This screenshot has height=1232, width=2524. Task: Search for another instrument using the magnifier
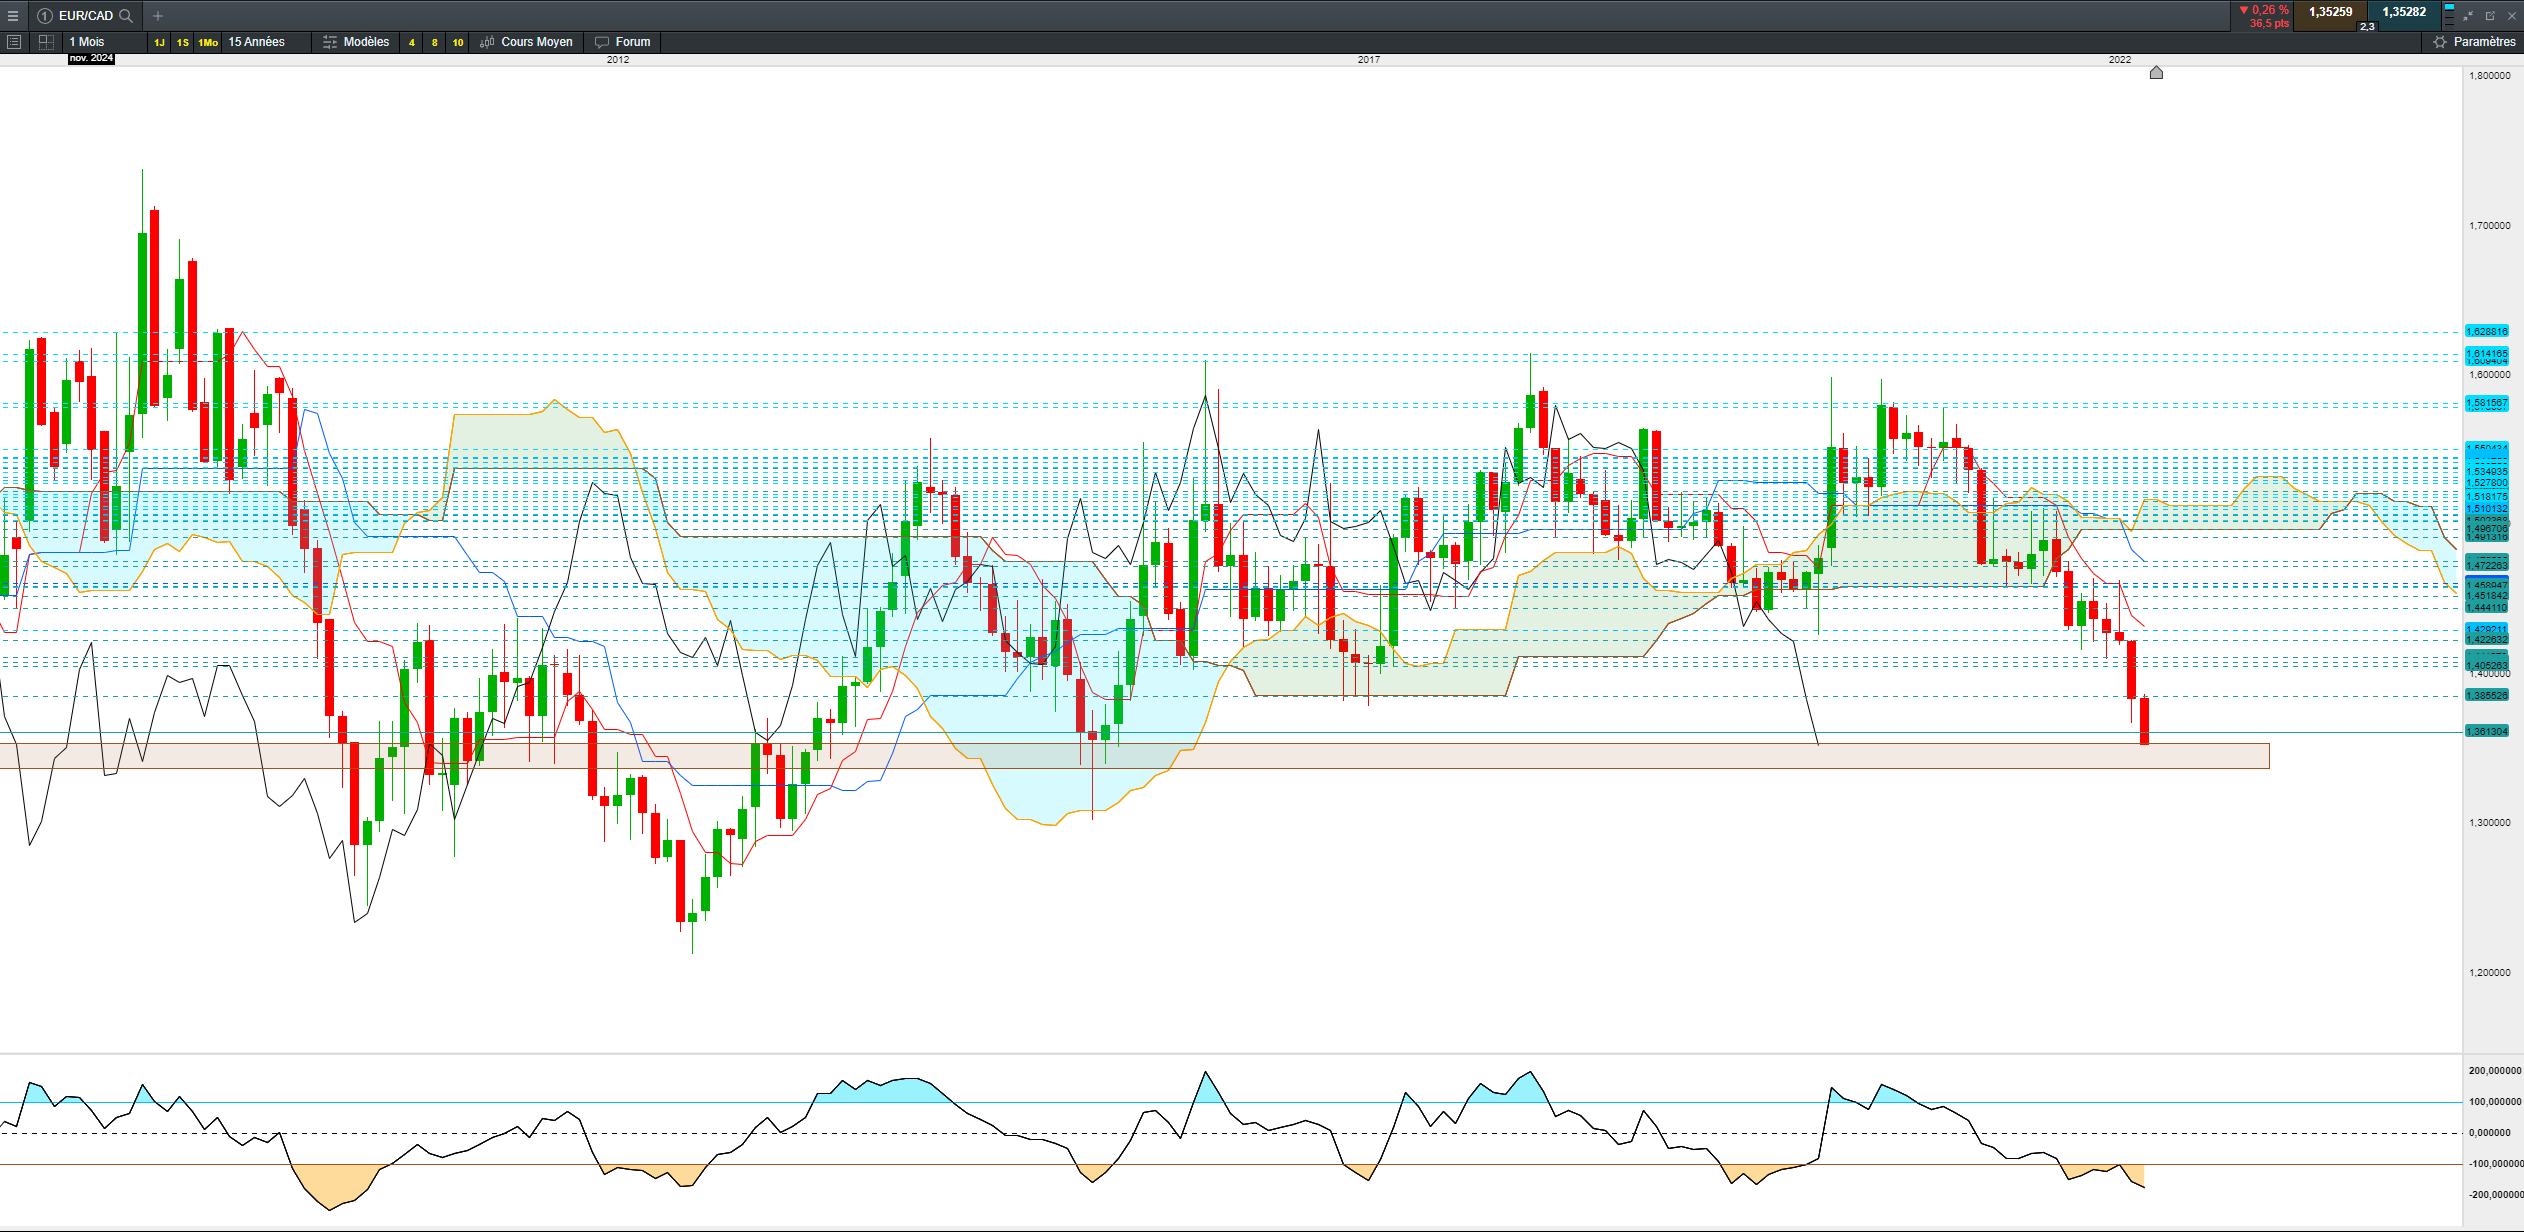[126, 16]
